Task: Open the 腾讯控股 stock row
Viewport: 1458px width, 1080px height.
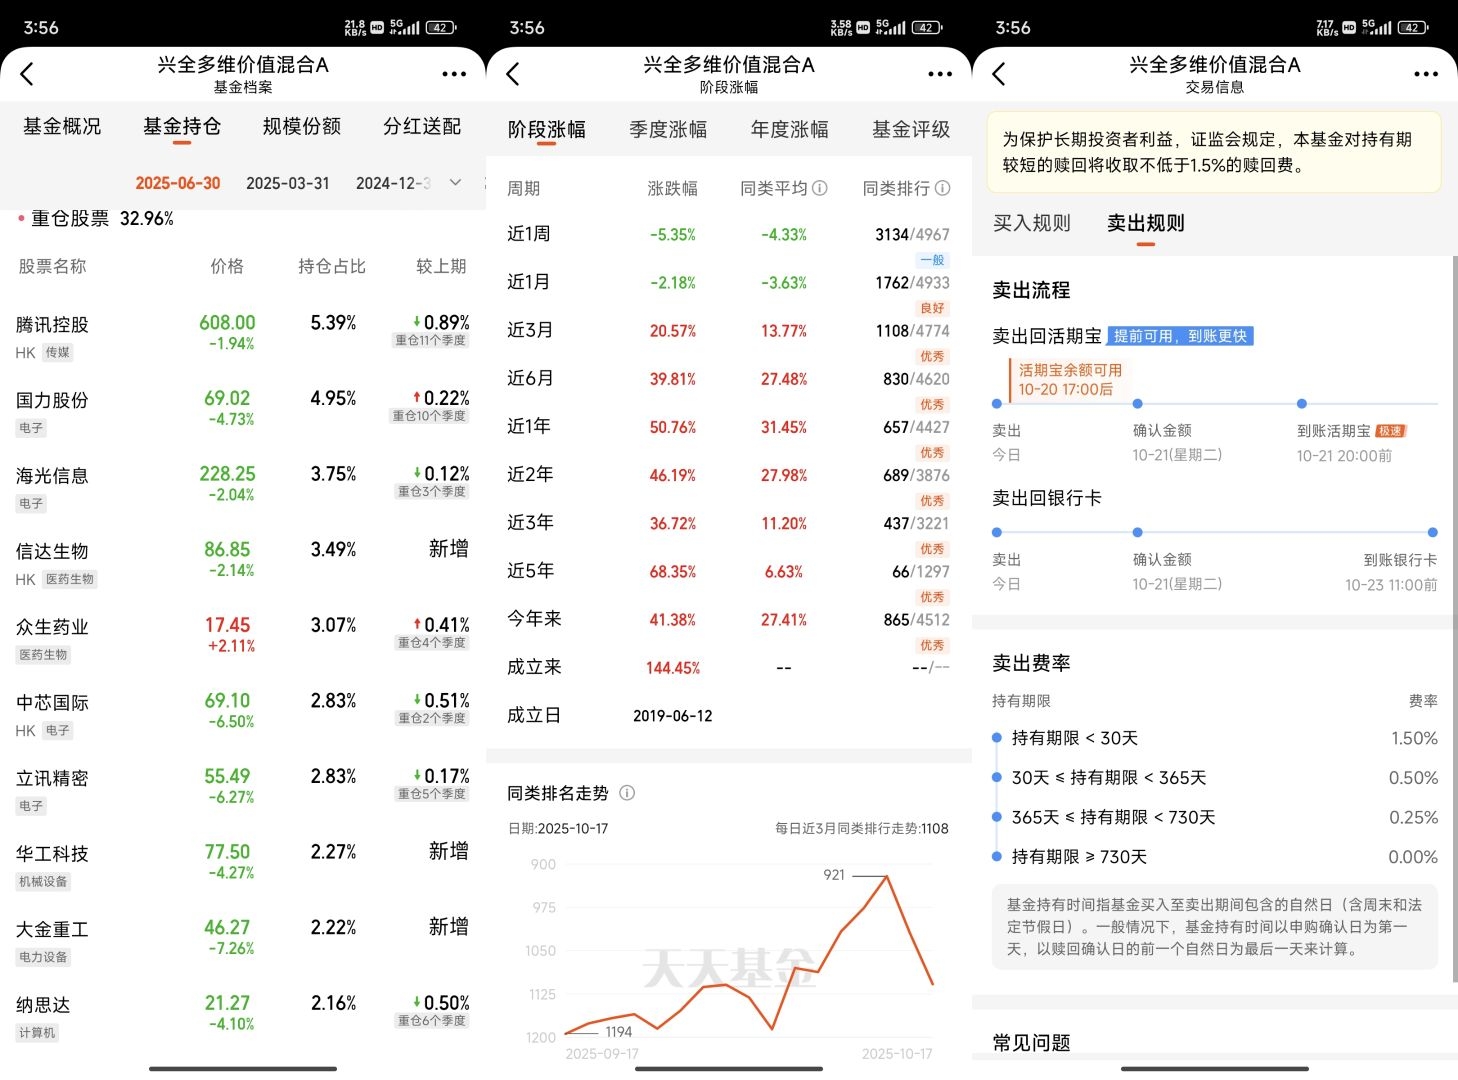Action: click(243, 337)
